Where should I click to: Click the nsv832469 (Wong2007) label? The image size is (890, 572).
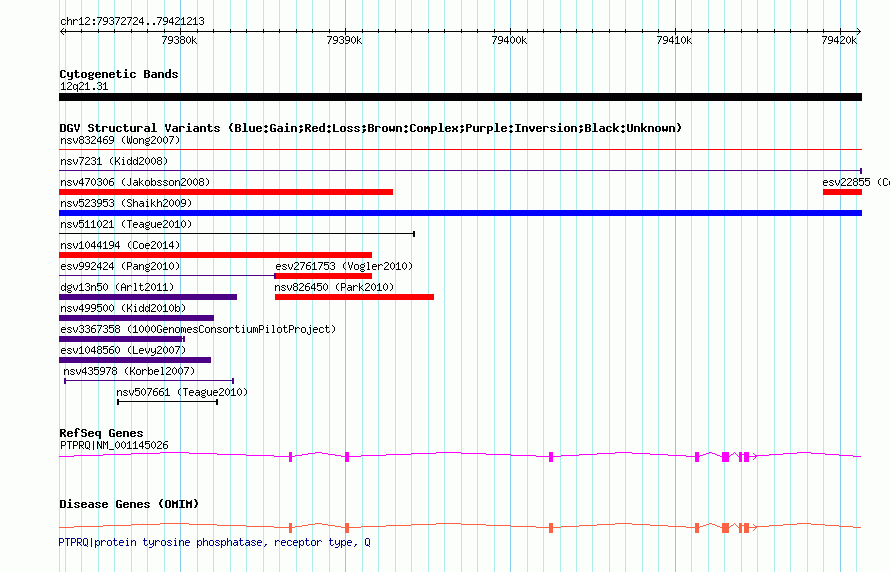tap(120, 140)
